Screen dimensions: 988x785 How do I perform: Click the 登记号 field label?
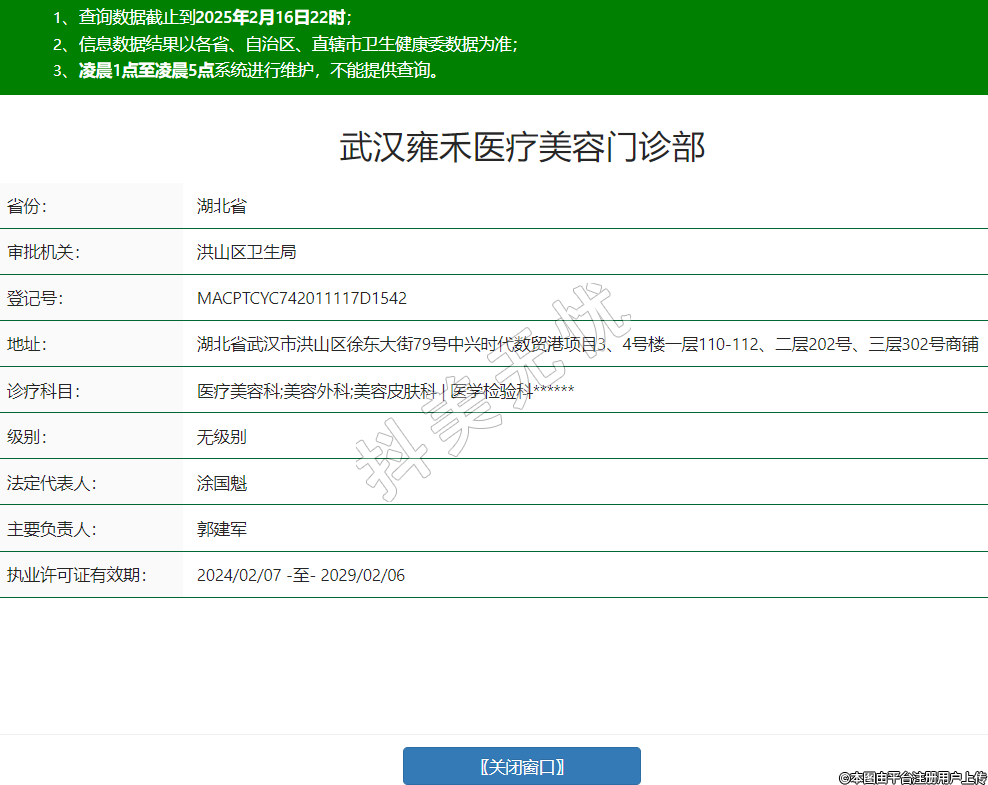(x=35, y=299)
